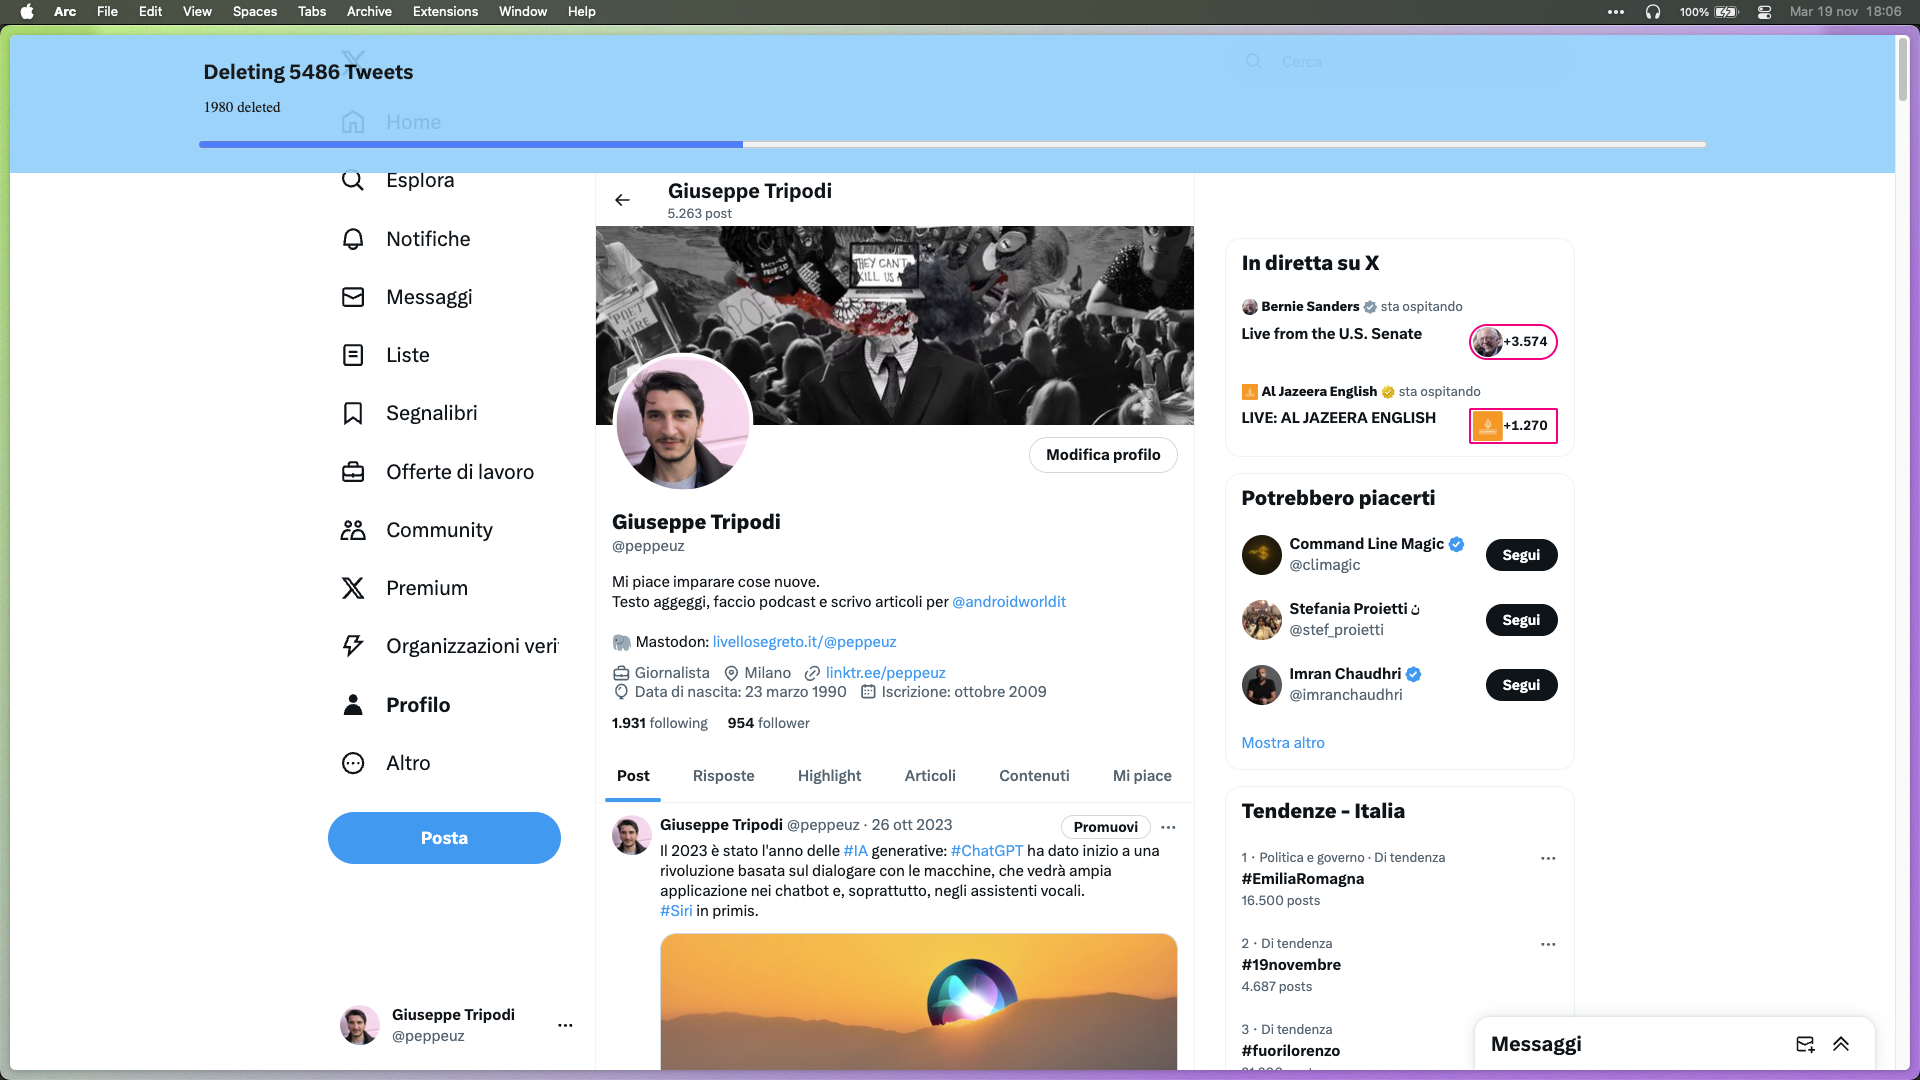Image resolution: width=1920 pixels, height=1080 pixels.
Task: Open Command Line Magic profile avatar
Action: click(x=1261, y=555)
